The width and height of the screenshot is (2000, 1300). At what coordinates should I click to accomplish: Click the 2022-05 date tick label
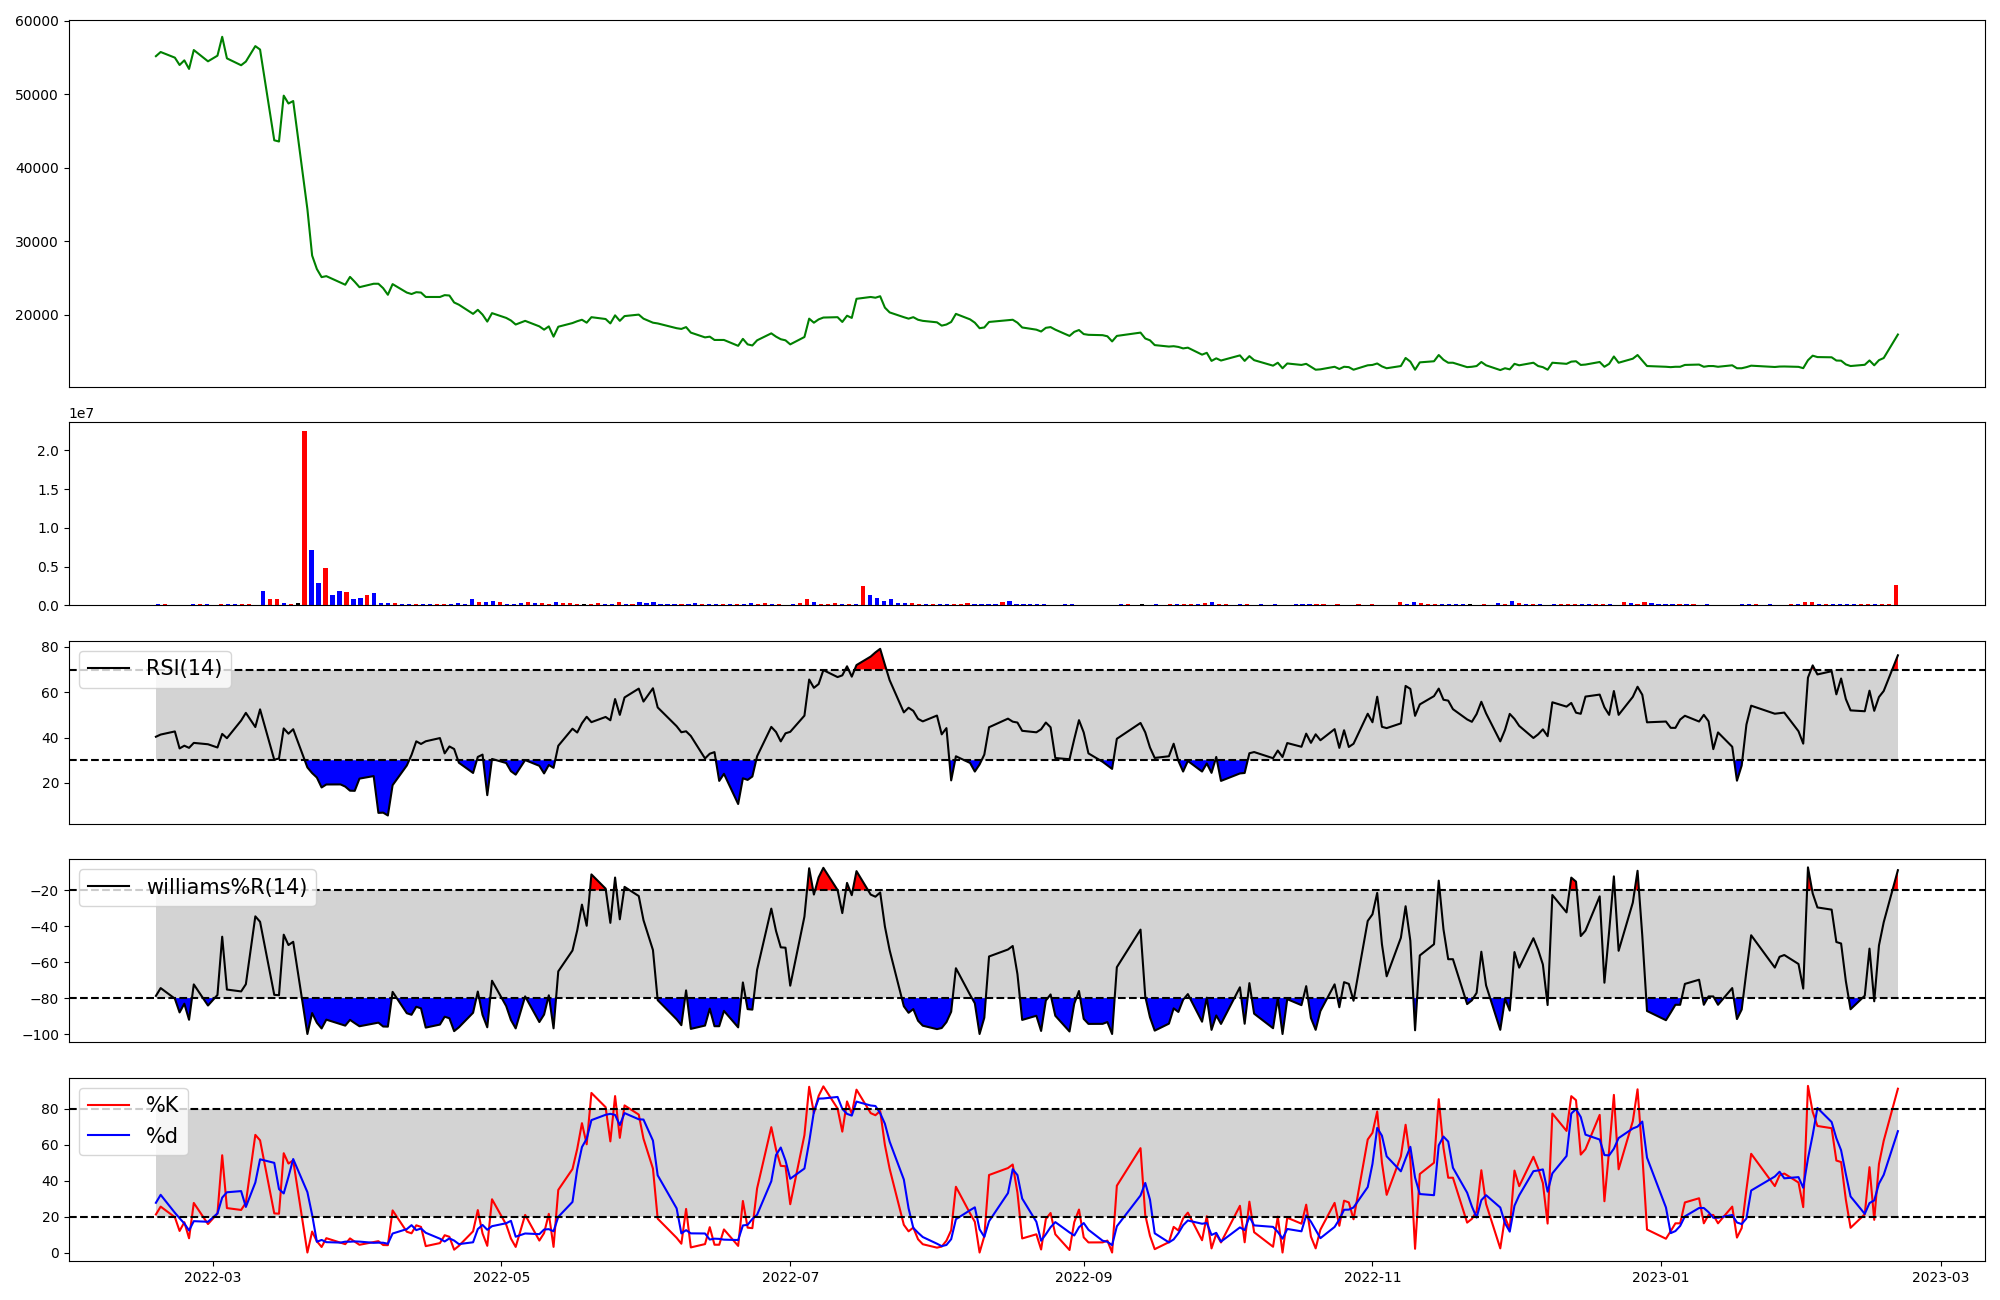[501, 1277]
